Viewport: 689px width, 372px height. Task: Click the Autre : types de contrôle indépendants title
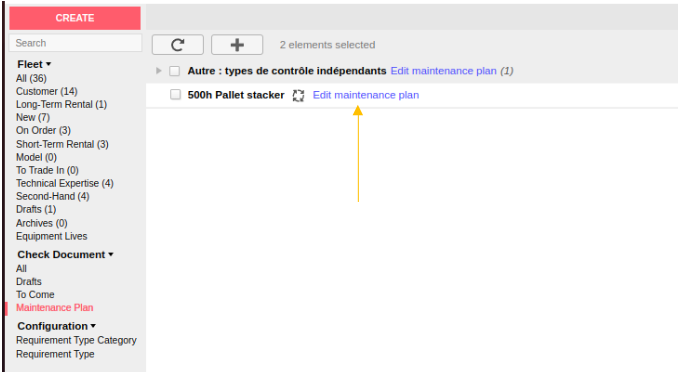[287, 71]
